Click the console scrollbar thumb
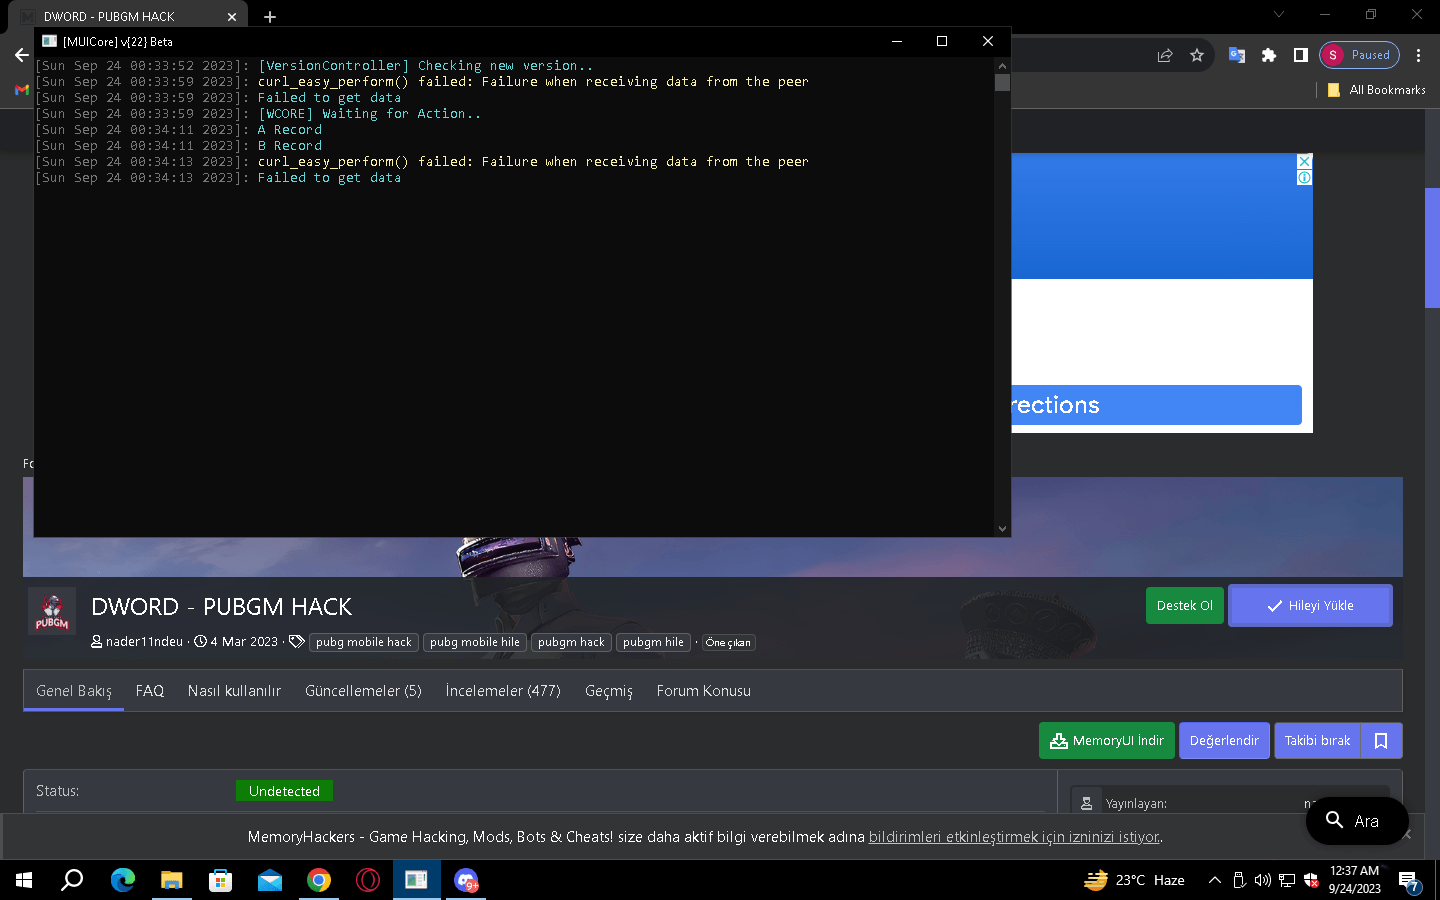This screenshot has height=900, width=1440. click(1002, 83)
